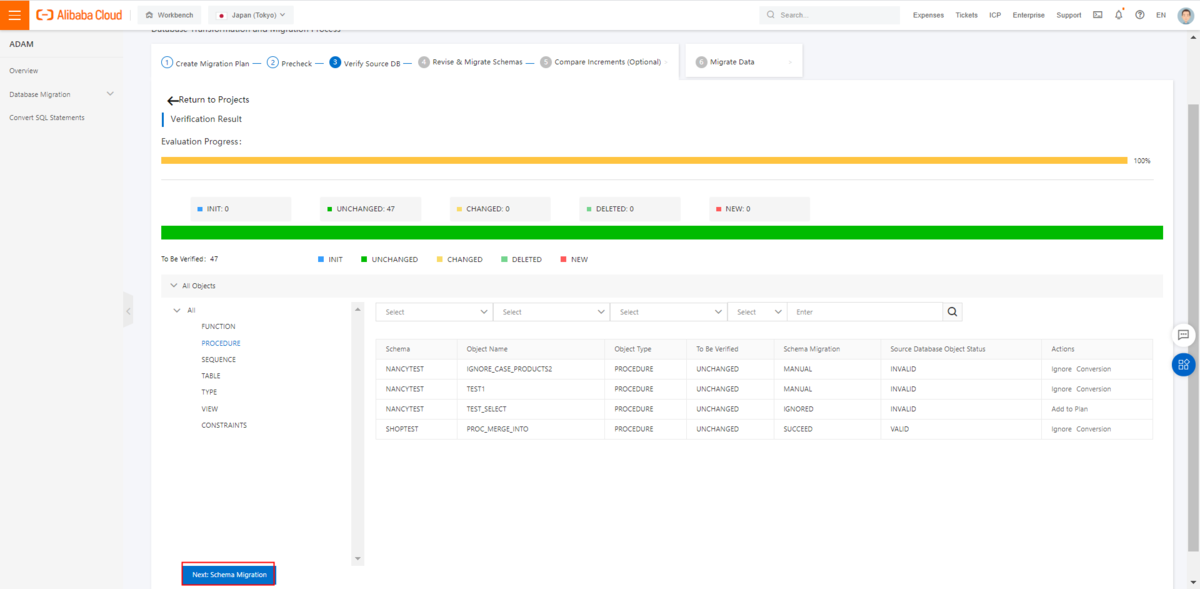Select SEQUENCE in object tree
The width and height of the screenshot is (1200, 589).
point(218,359)
